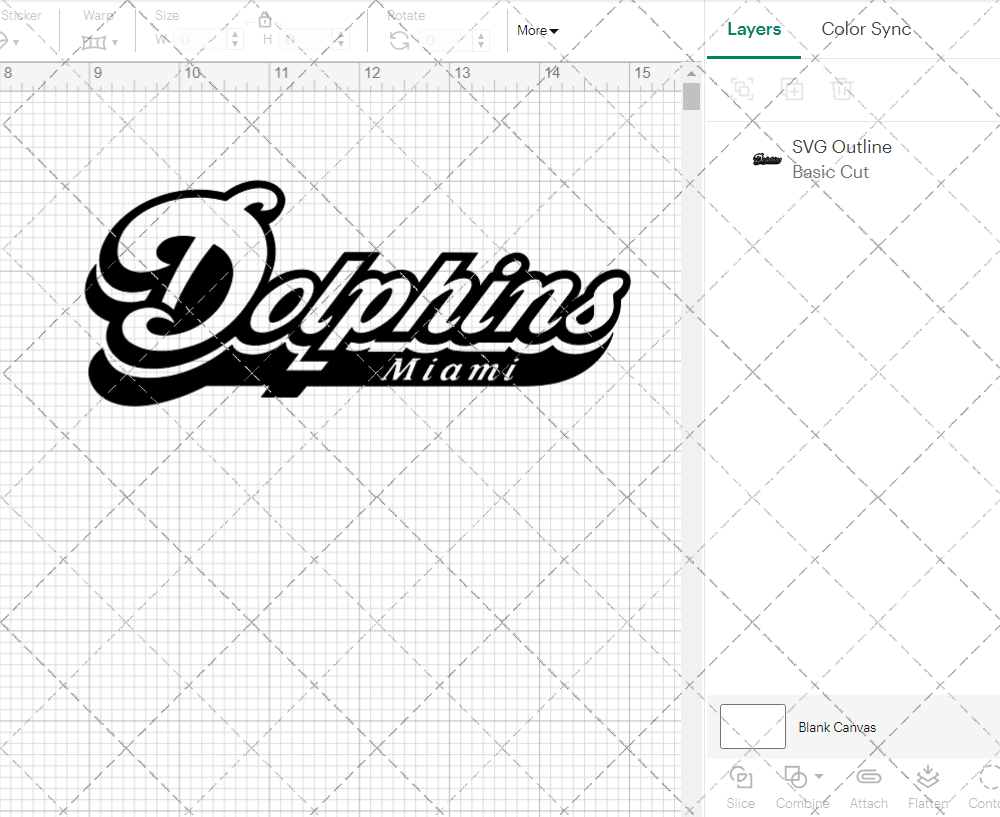Click the Delete layer trash icon

[842, 89]
